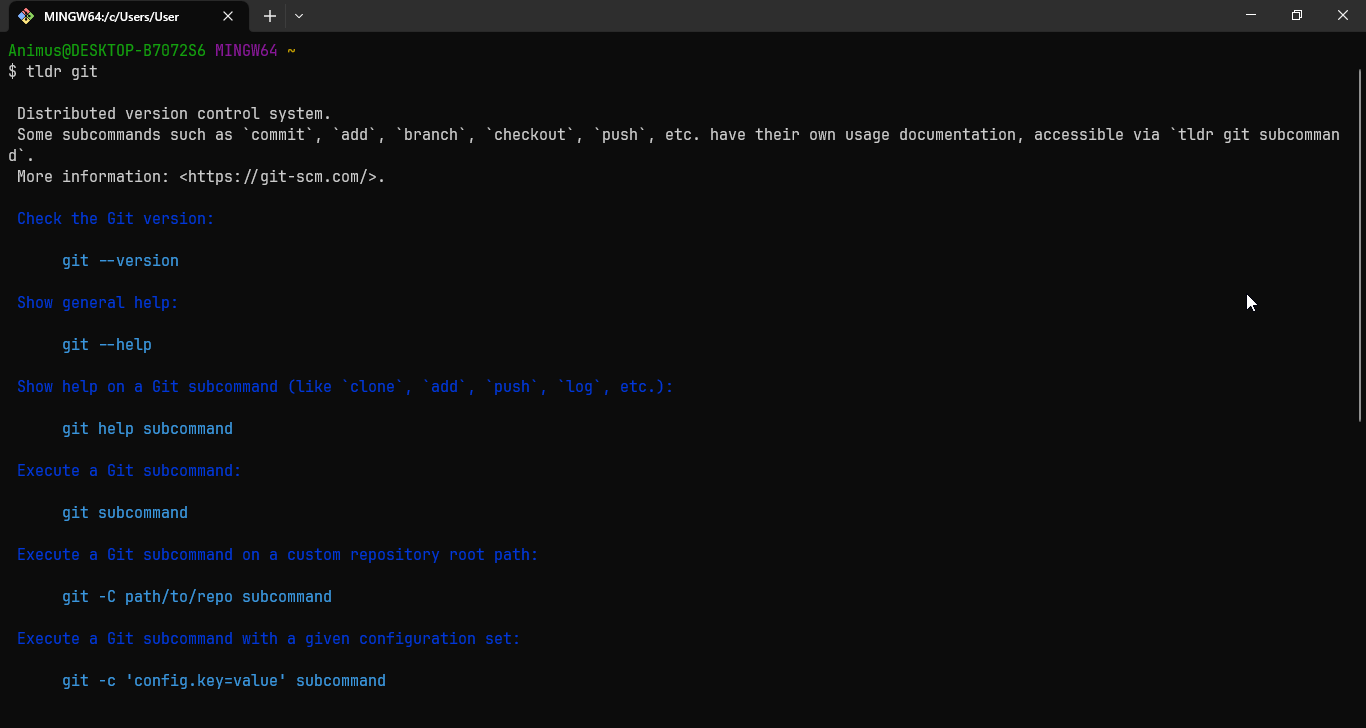The height and width of the screenshot is (728, 1366).
Task: Click the 'git help subcommand' command
Action: click(x=147, y=429)
